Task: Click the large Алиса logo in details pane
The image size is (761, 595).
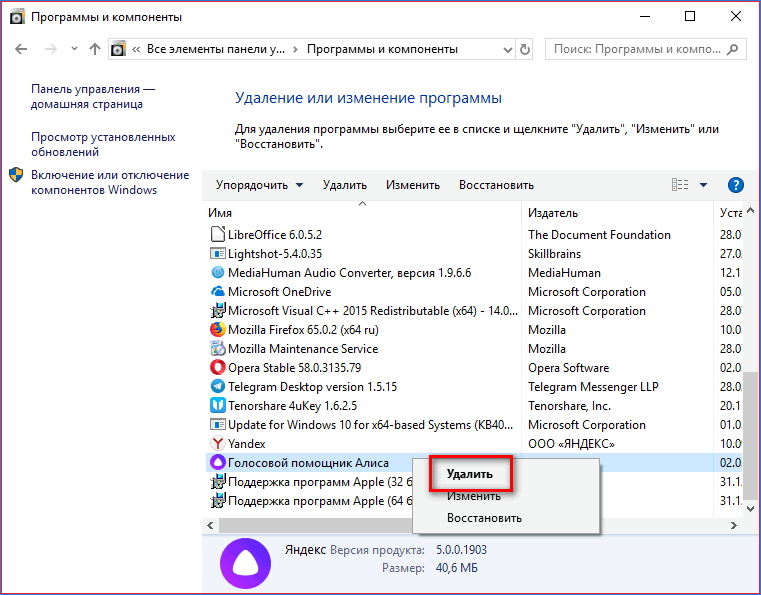Action: click(246, 563)
